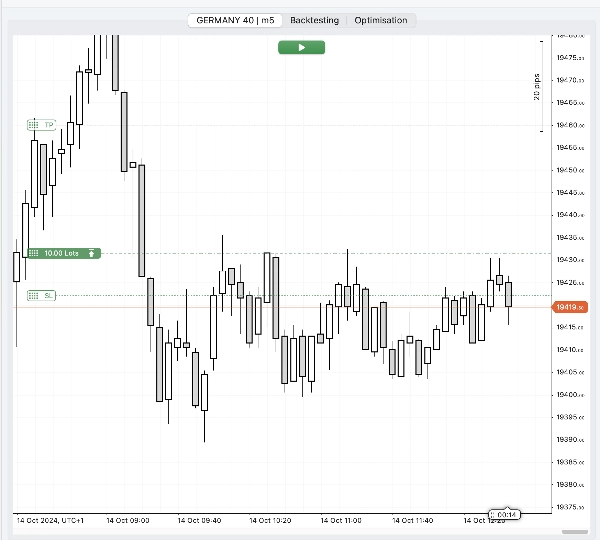Grab the grip icon on SL label
This screenshot has width=600, height=540.
[34, 296]
